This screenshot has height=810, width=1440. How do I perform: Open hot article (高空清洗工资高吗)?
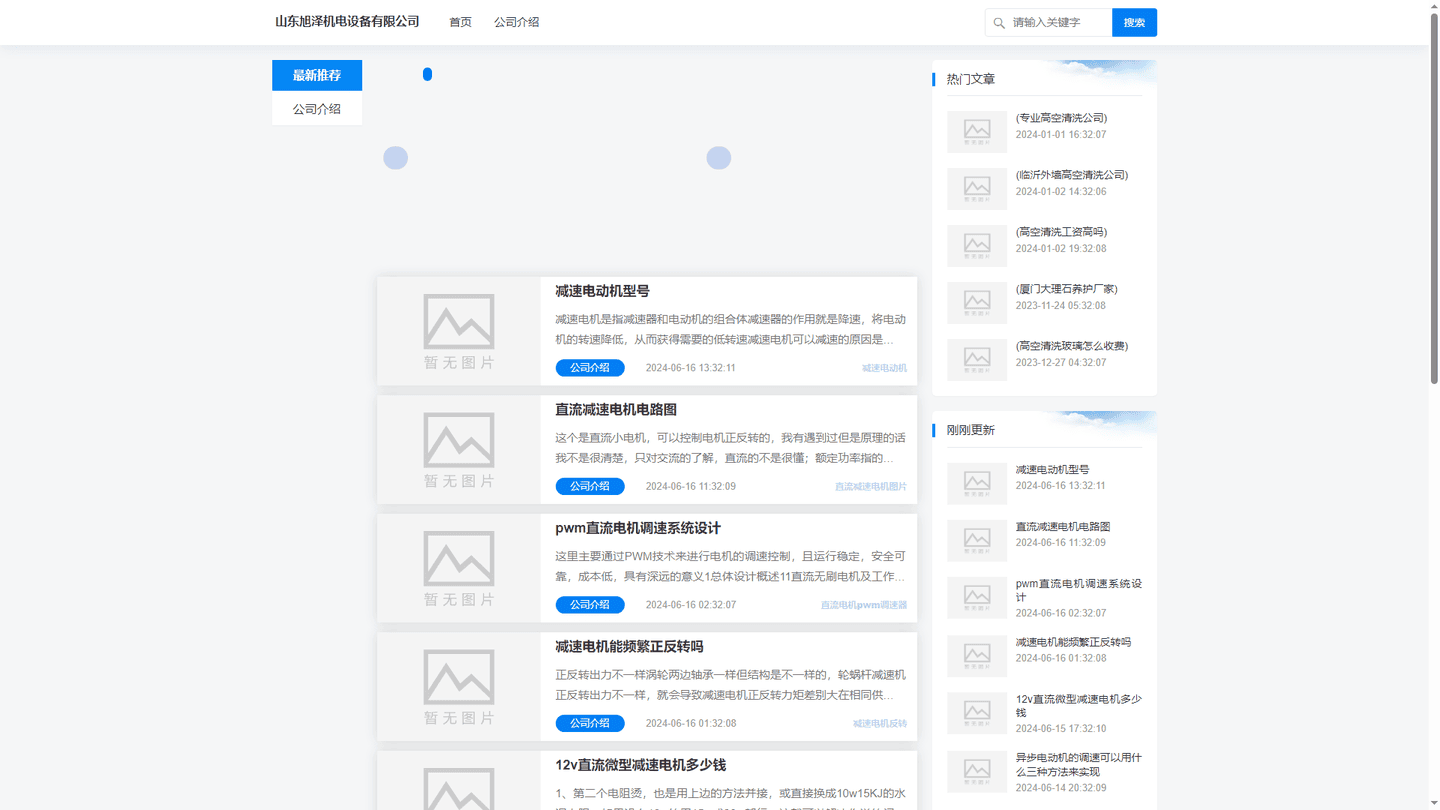(x=1061, y=232)
